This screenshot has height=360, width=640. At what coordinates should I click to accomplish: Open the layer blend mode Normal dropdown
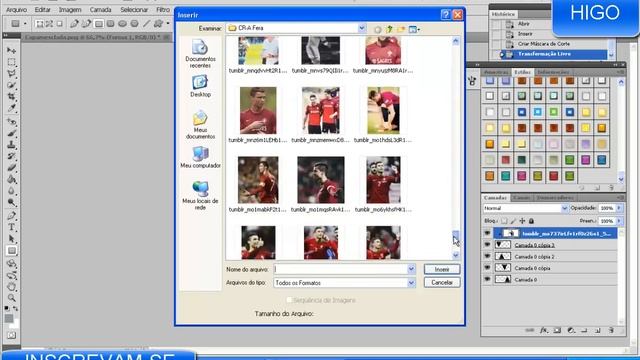pyautogui.click(x=564, y=208)
